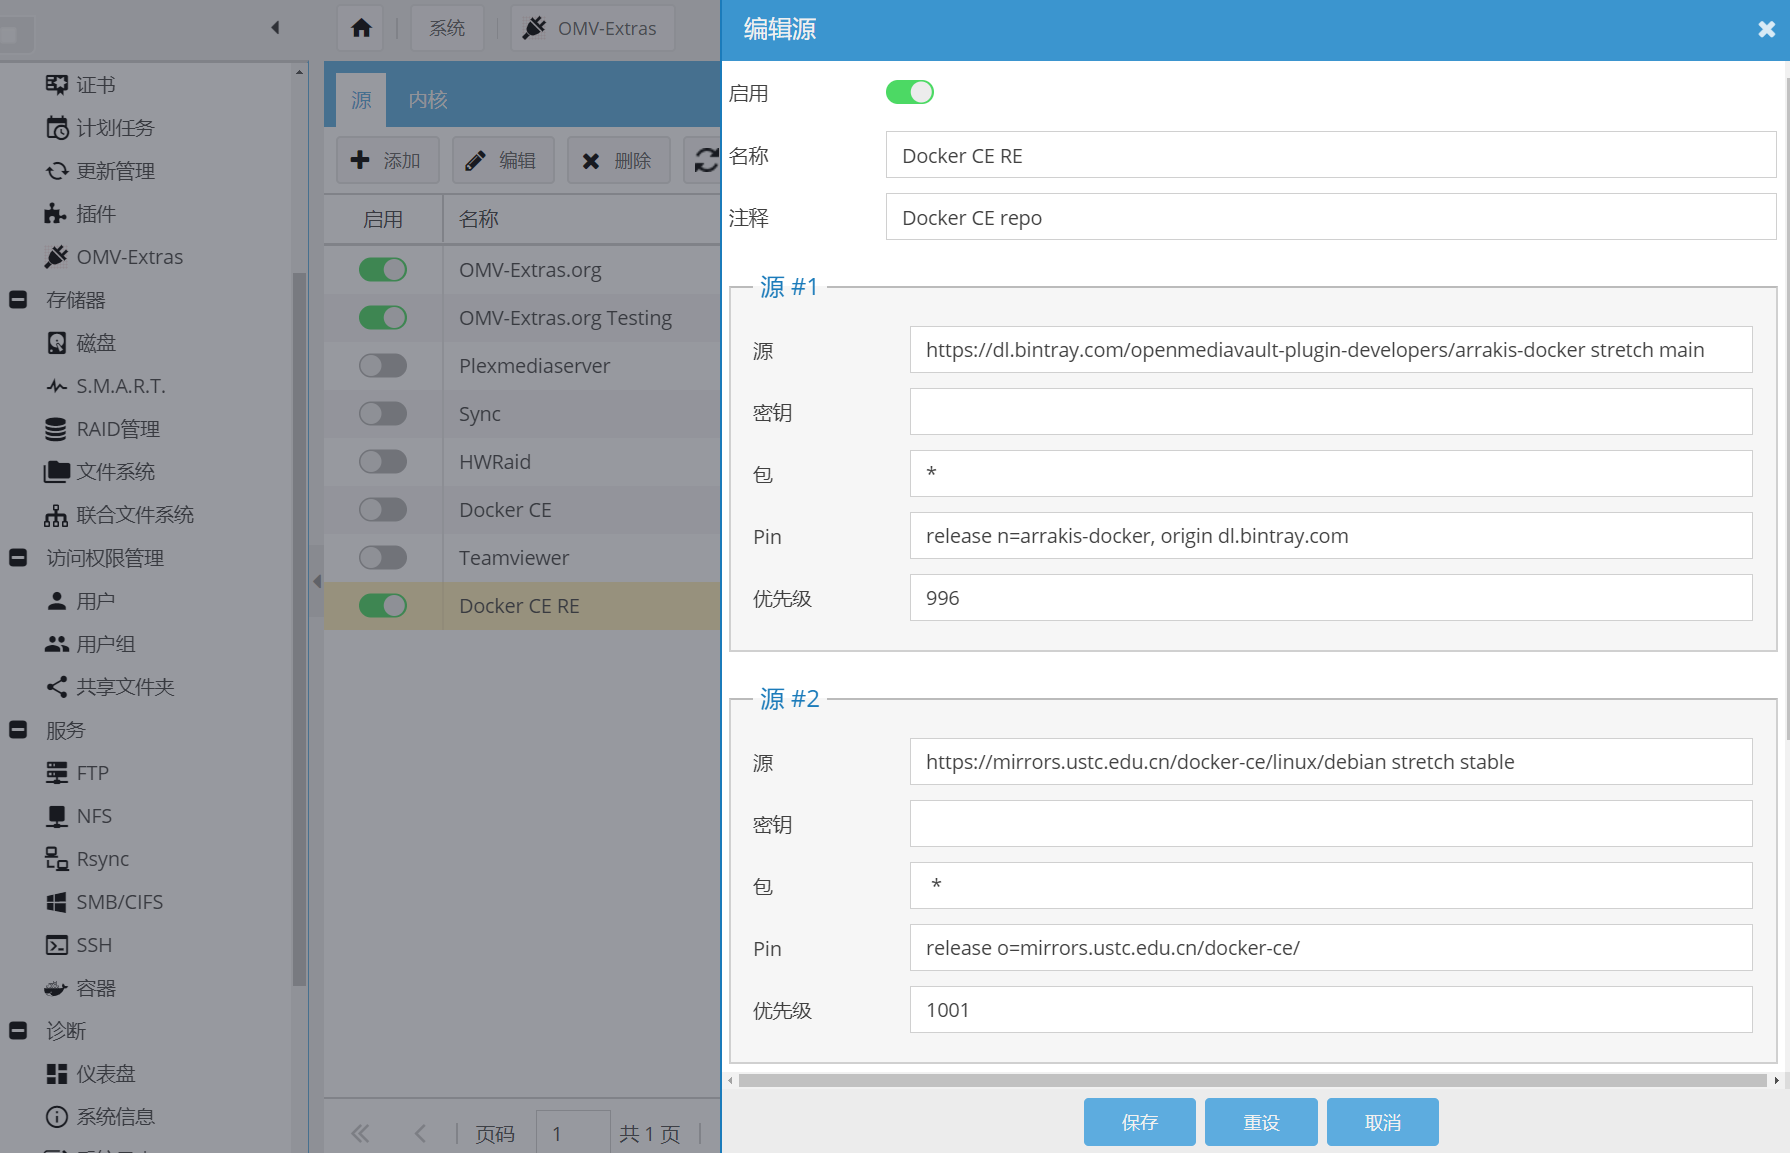Click the 源 #2 source URL field
1790x1153 pixels.
click(x=1331, y=762)
